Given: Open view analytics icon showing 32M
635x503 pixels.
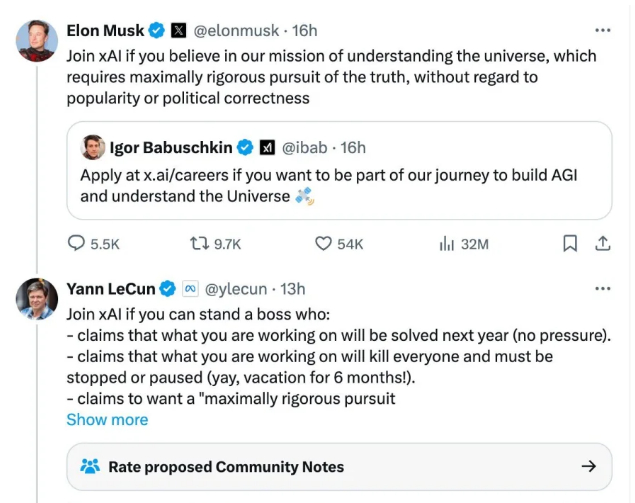Looking at the screenshot, I should pos(447,243).
